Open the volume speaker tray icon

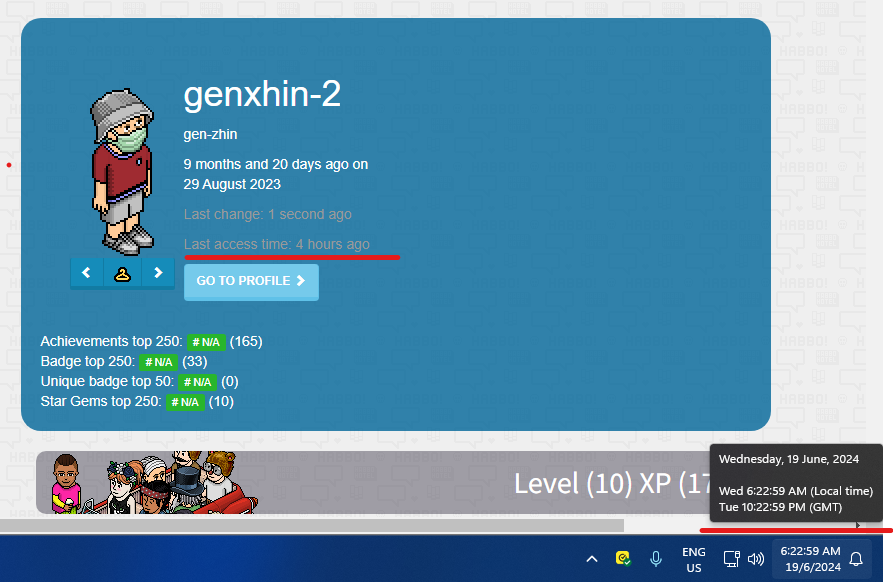[x=756, y=559]
